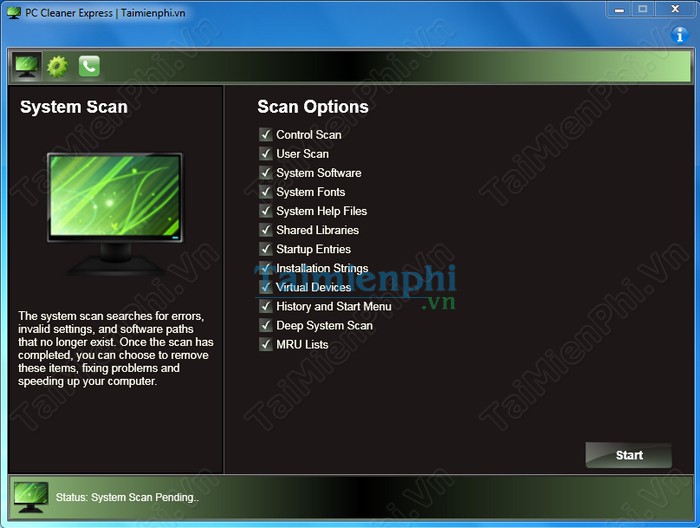
Task: Disable the Shared Libraries option
Action: click(x=266, y=230)
